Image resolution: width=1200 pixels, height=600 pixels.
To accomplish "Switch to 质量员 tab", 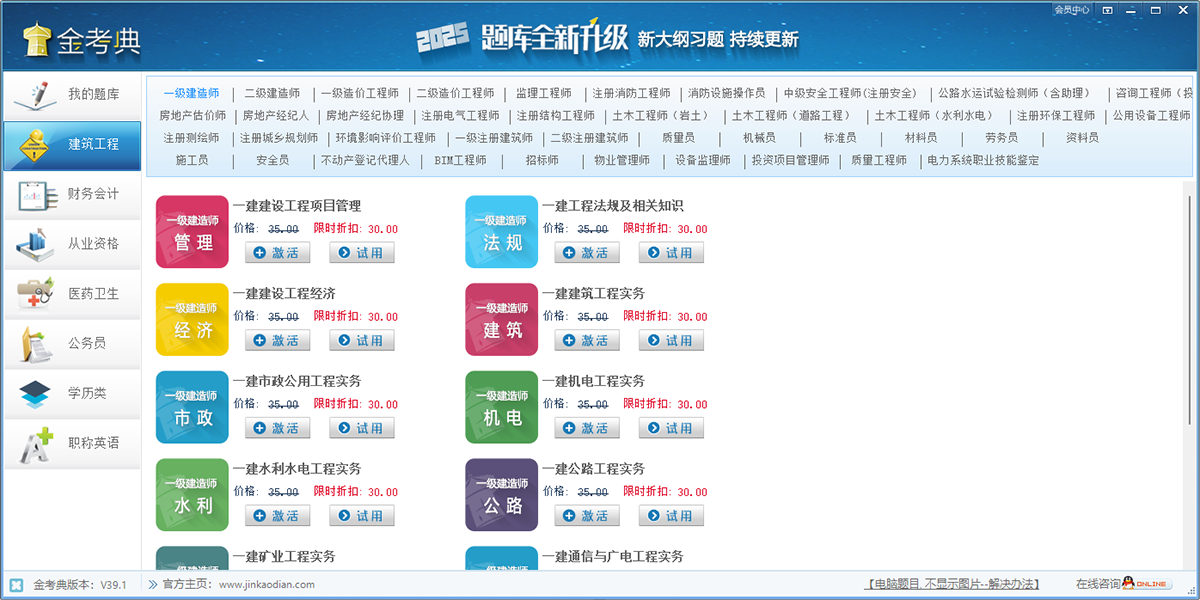I will click(678, 137).
